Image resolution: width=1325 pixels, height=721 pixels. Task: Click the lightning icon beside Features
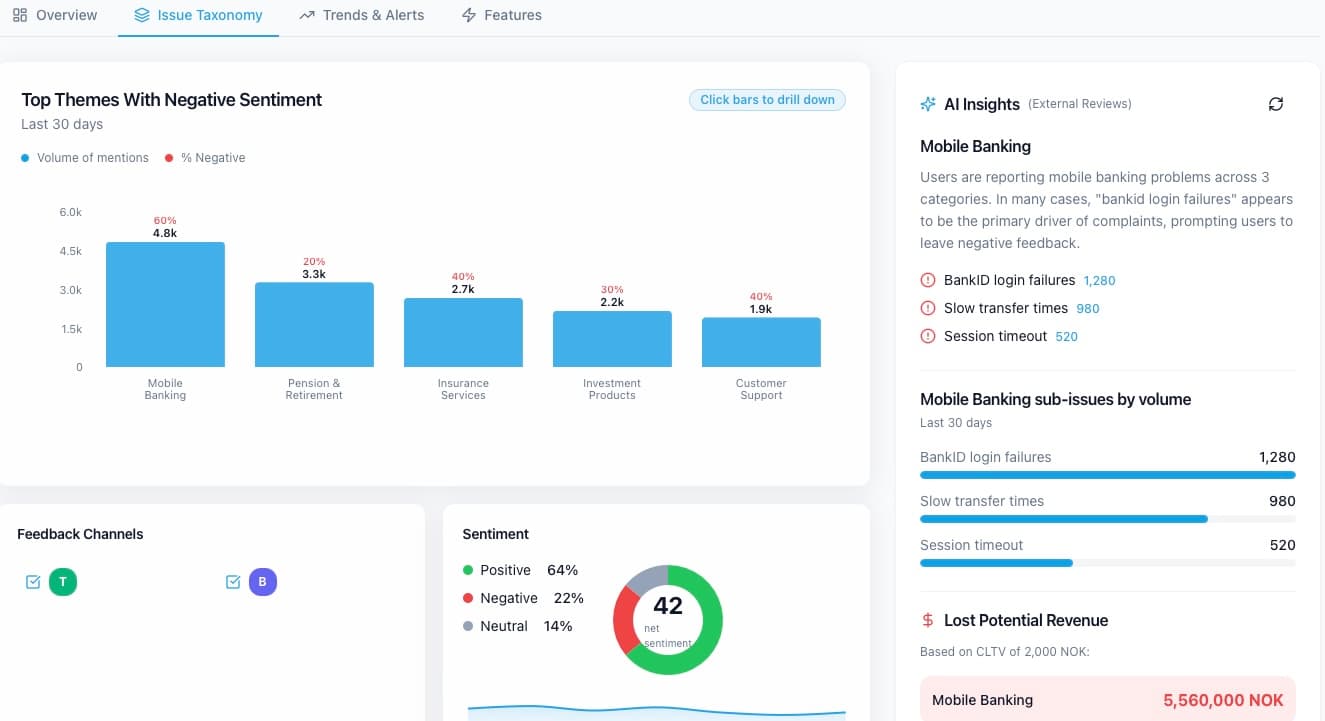pyautogui.click(x=467, y=14)
